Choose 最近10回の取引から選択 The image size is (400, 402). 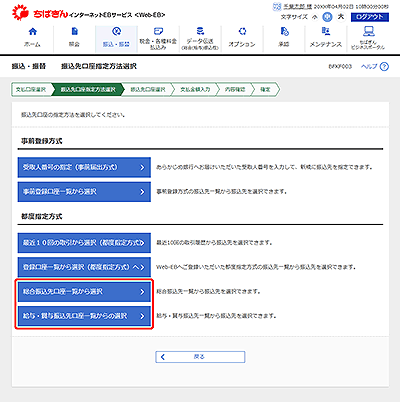[84, 243]
